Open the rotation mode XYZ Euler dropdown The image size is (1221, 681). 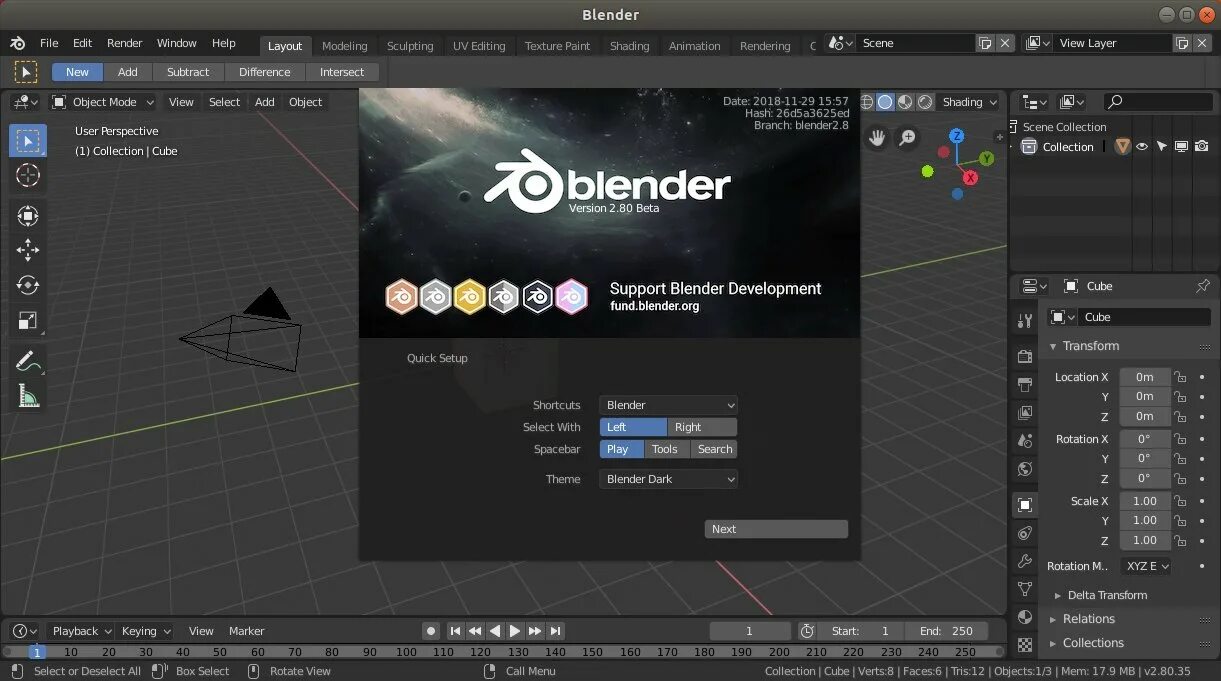point(1146,566)
